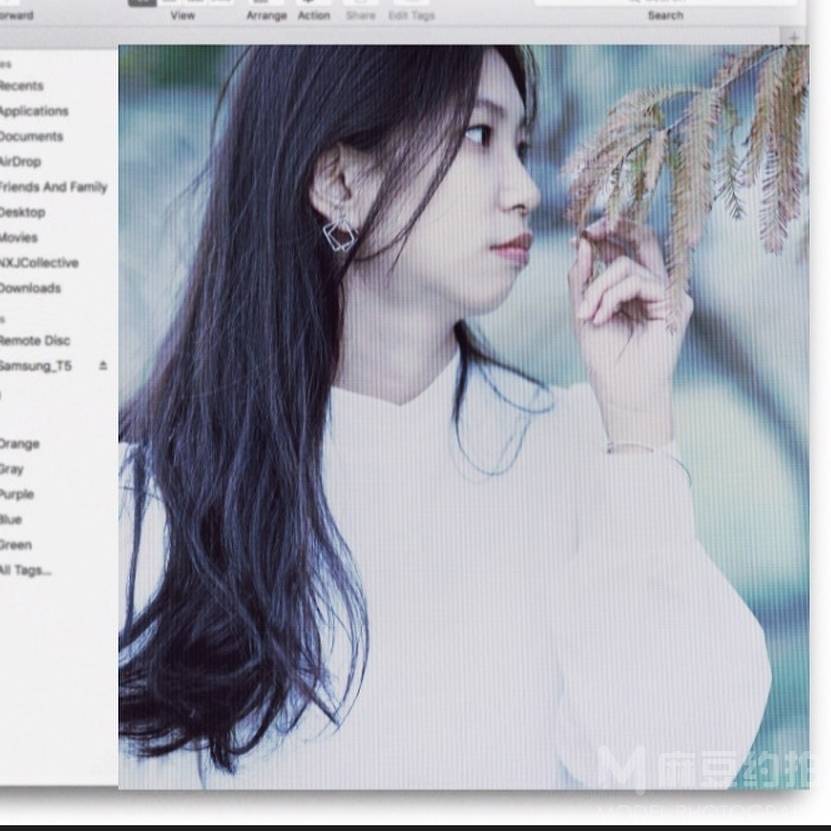Open the Movies folder in the sidebar
831x831 pixels.
coord(18,238)
